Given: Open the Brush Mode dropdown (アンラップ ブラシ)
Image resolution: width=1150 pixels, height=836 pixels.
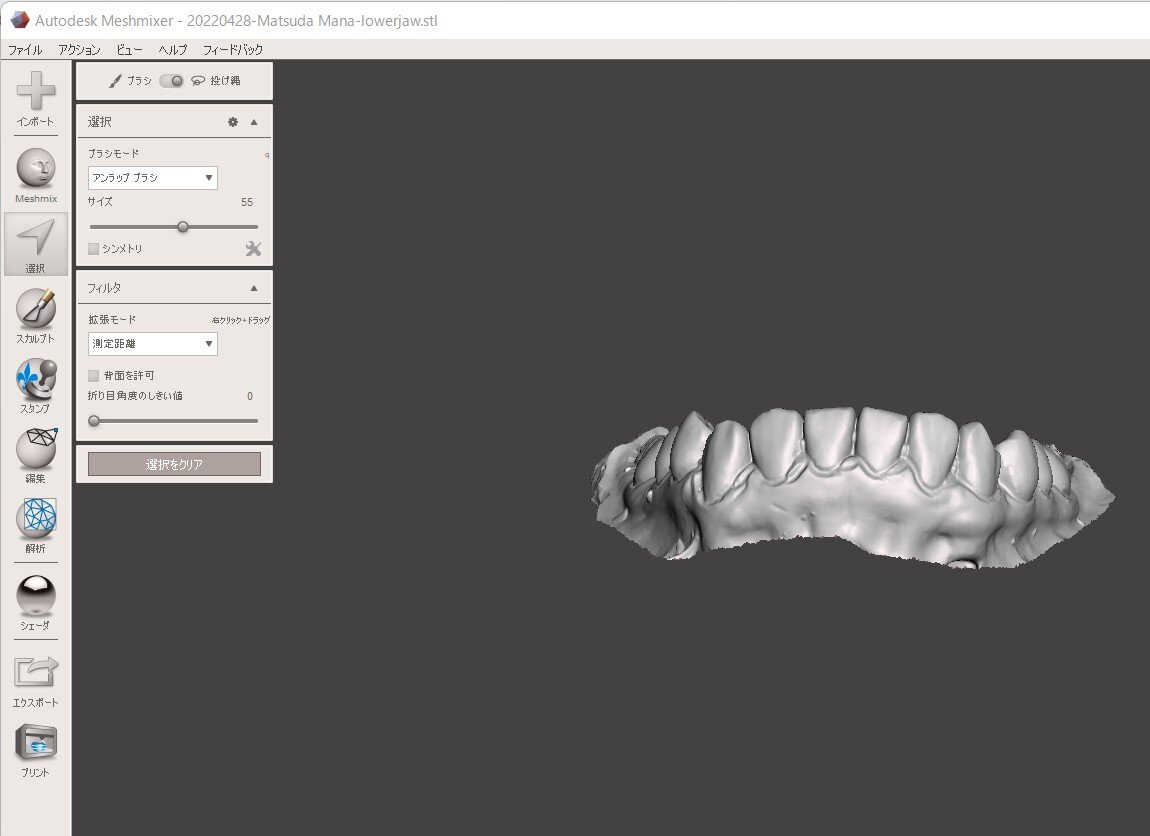Looking at the screenshot, I should point(153,177).
